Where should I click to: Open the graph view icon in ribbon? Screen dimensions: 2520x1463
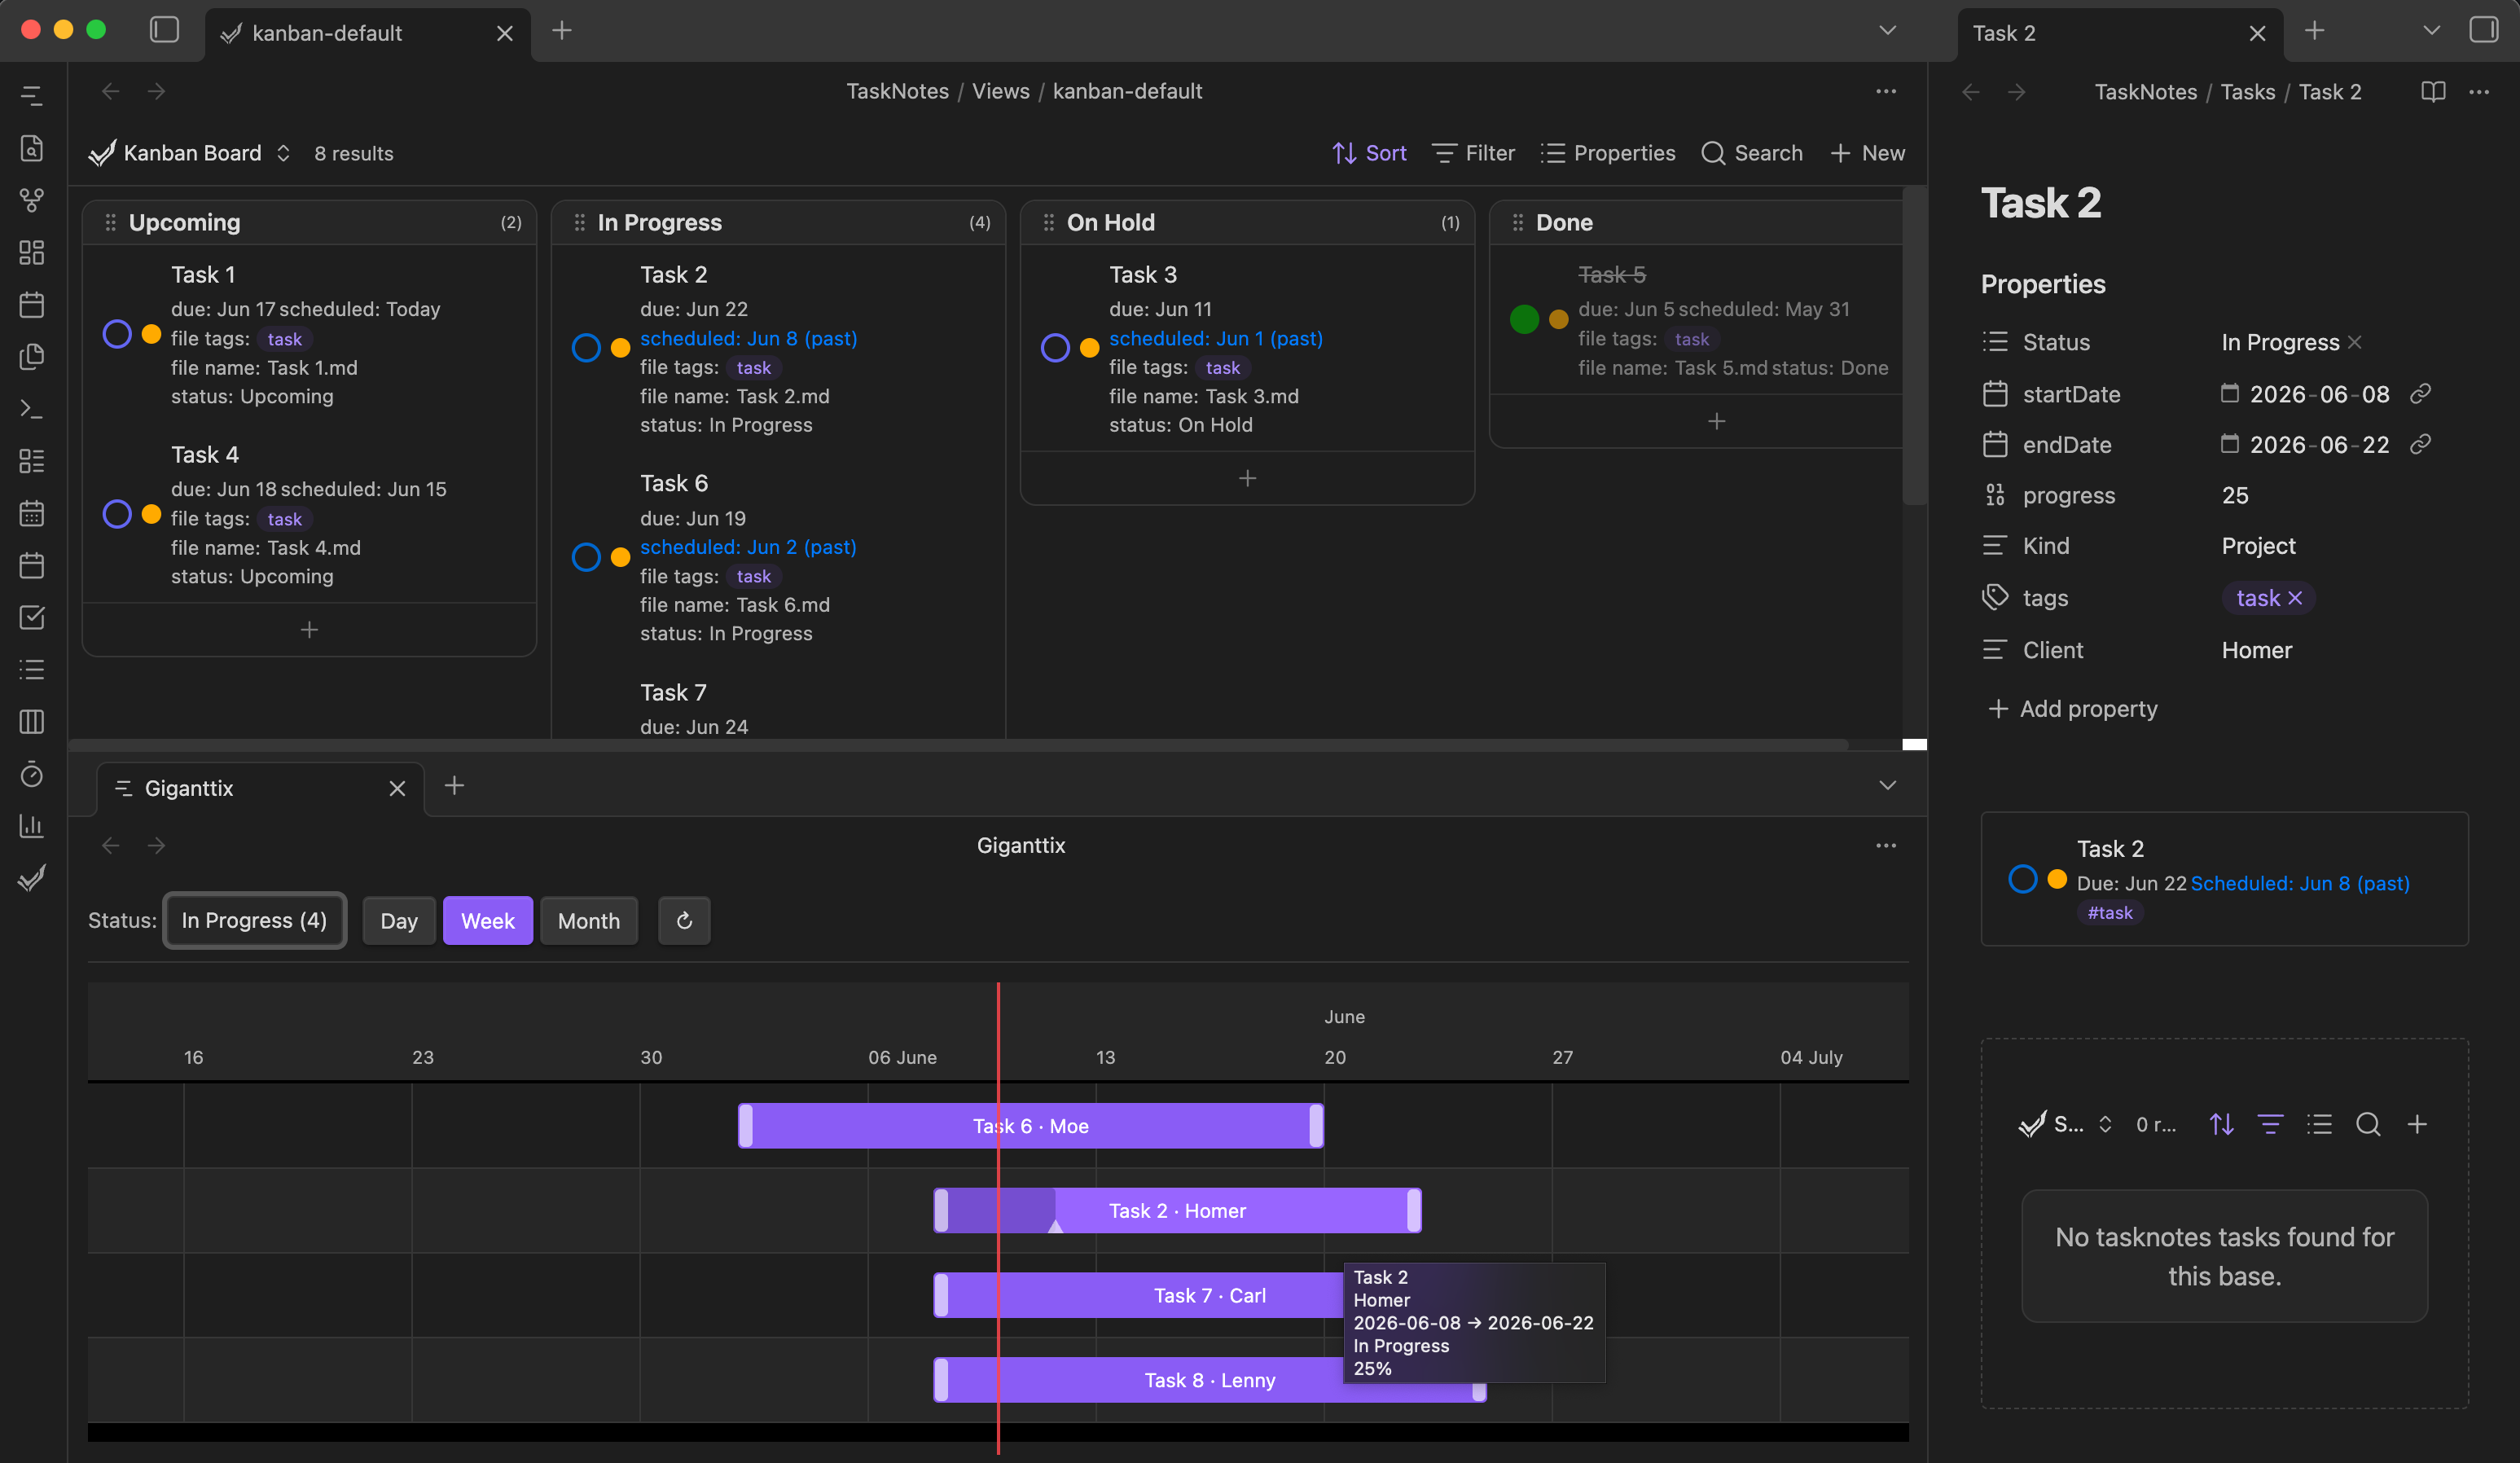[32, 200]
